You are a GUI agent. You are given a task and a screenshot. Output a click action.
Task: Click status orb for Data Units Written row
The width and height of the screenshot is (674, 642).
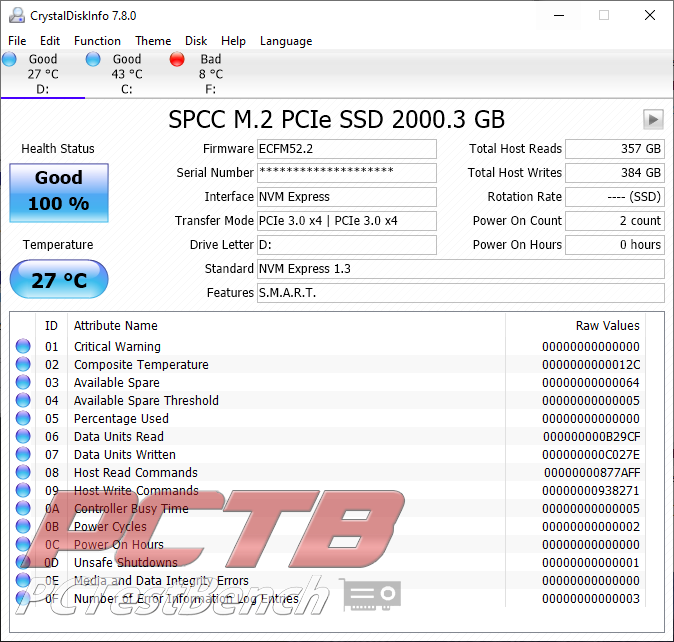pyautogui.click(x=23, y=454)
